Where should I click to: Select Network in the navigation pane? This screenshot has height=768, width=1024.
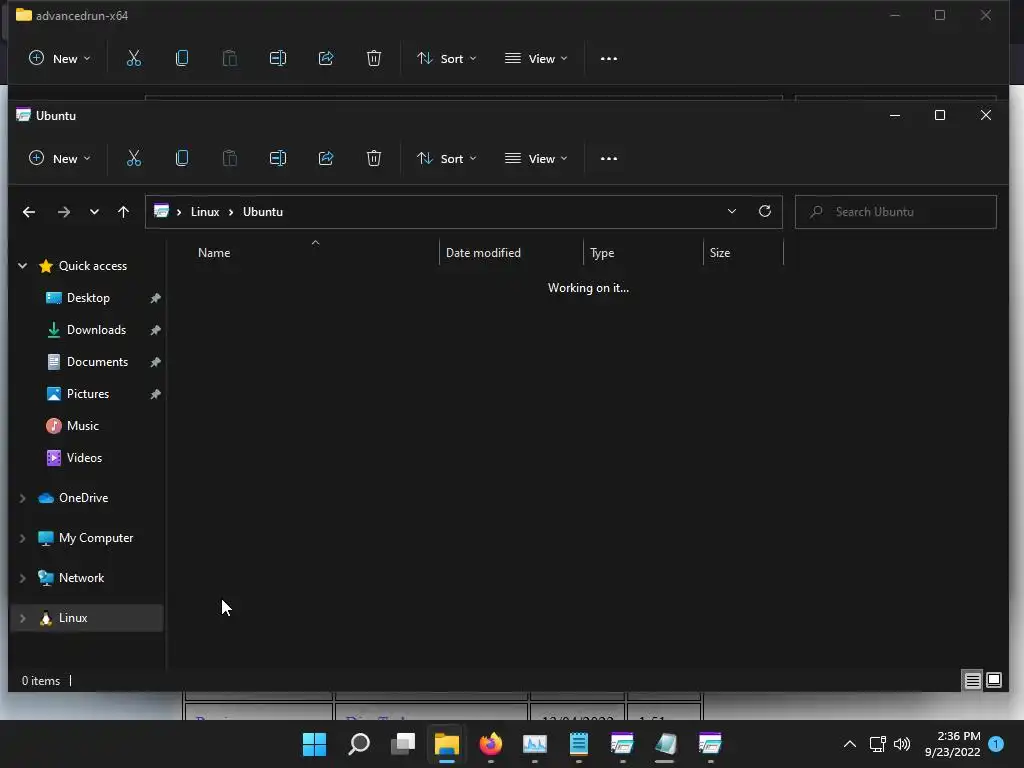[81, 578]
